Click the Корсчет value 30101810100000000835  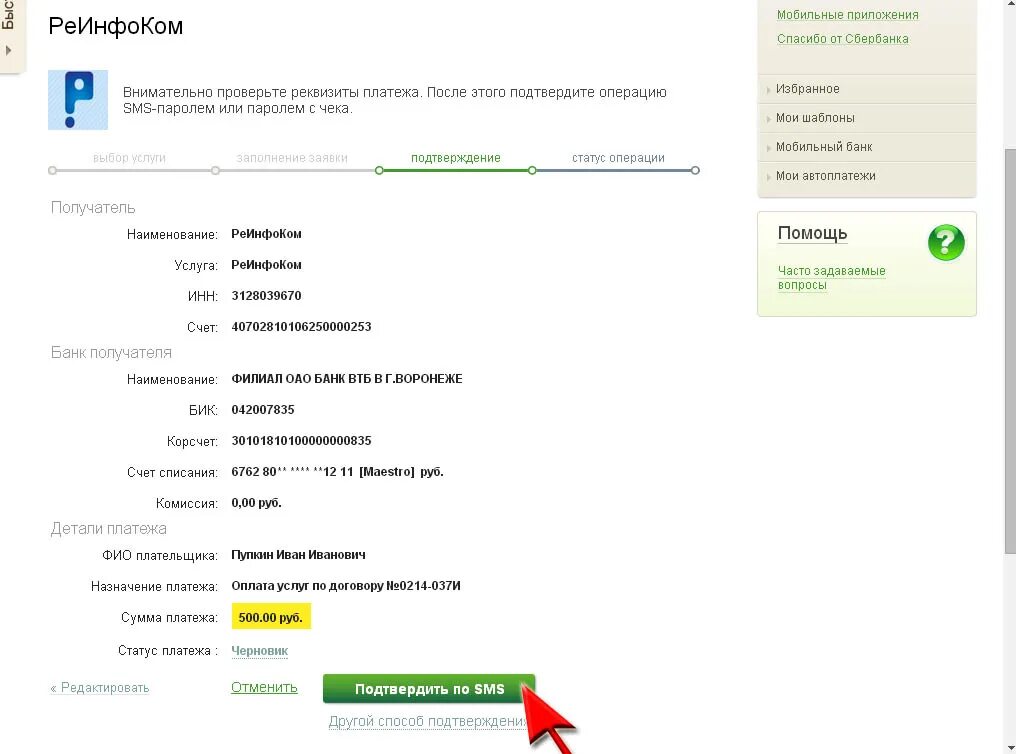tap(301, 441)
